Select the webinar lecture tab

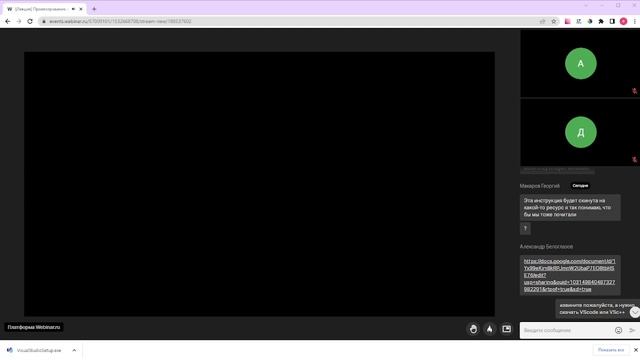click(44, 9)
